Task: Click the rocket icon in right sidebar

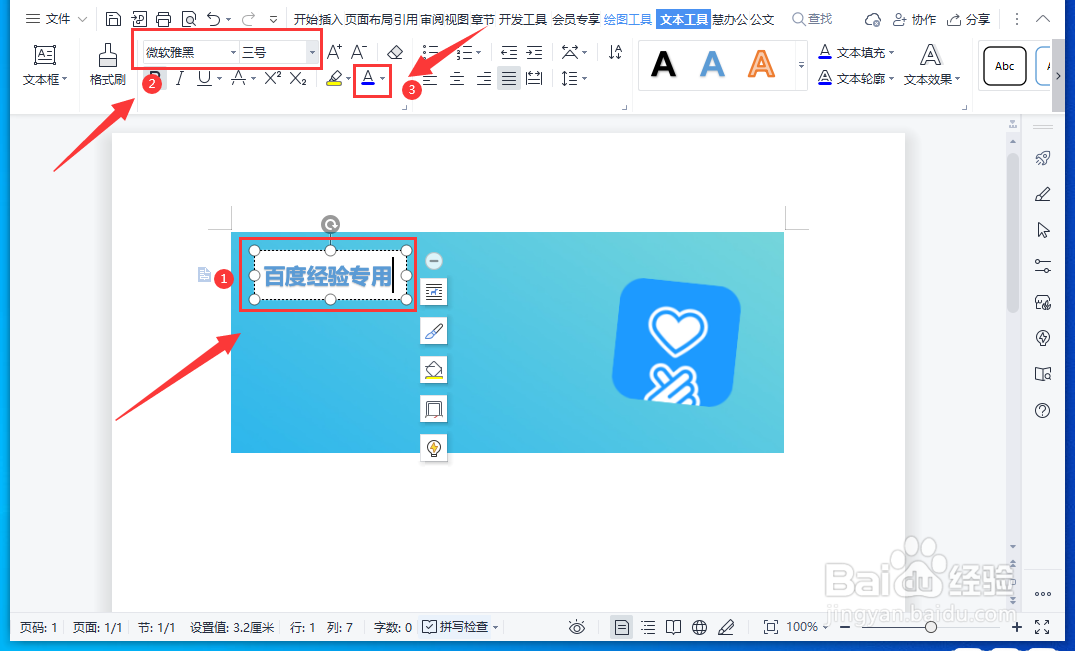Action: point(1043,158)
